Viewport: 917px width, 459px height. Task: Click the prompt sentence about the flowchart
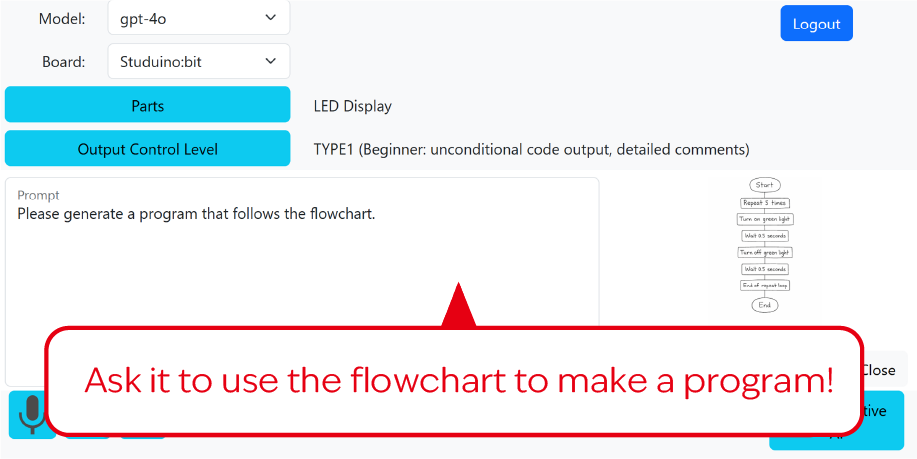tap(196, 214)
